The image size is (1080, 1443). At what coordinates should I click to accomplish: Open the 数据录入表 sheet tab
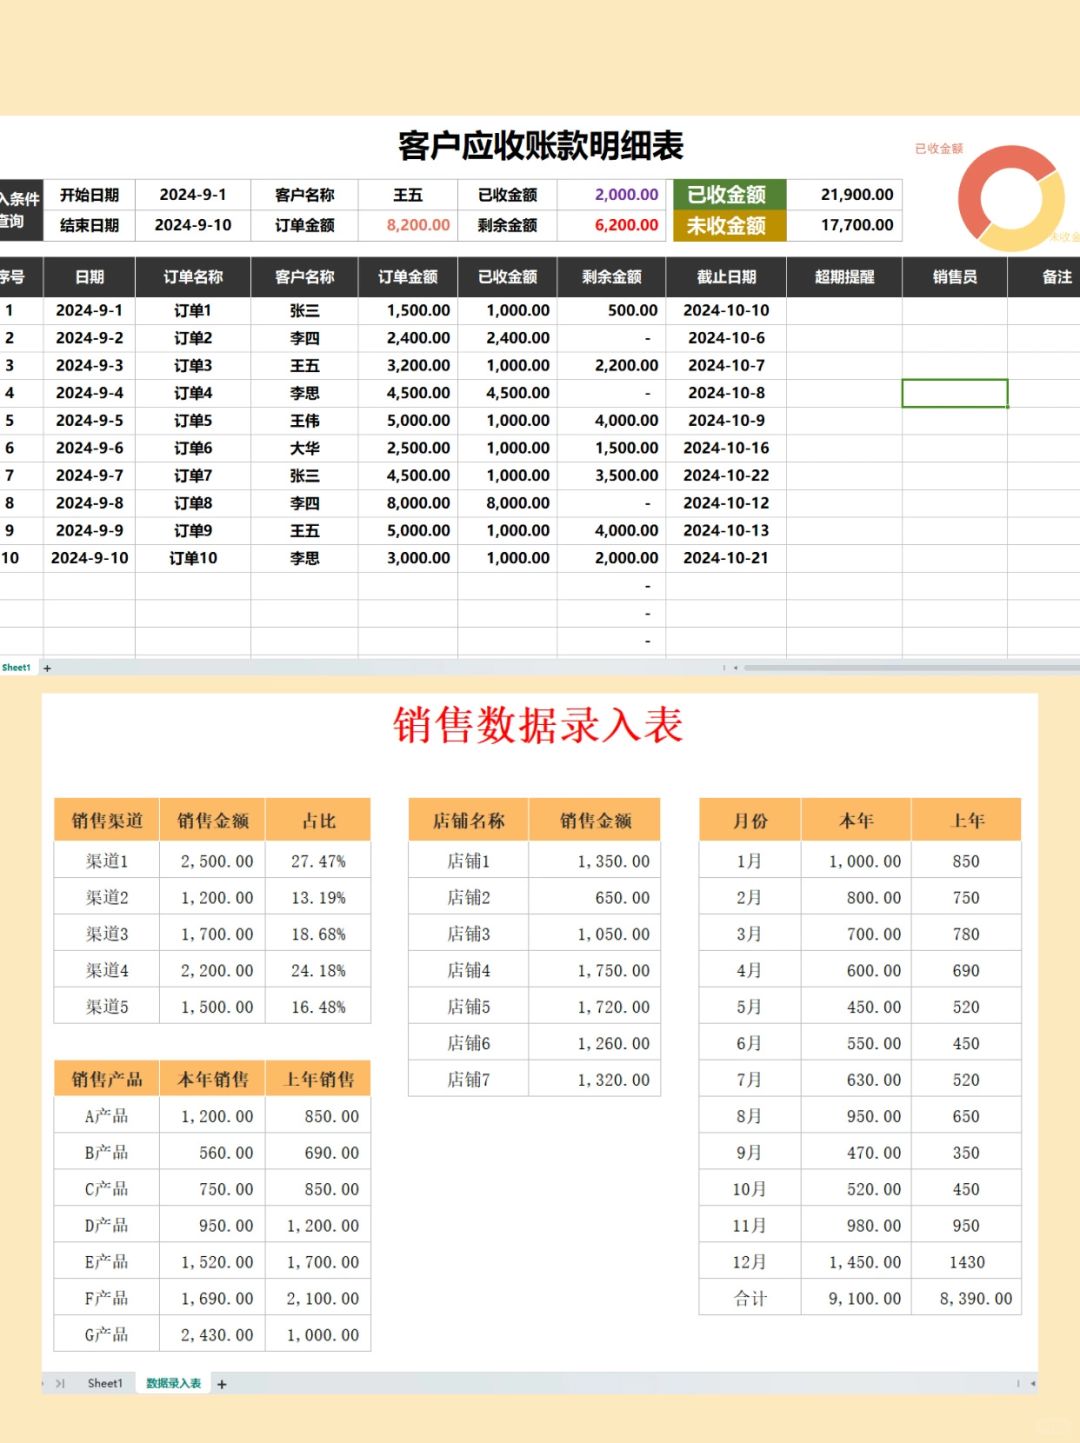[173, 1384]
